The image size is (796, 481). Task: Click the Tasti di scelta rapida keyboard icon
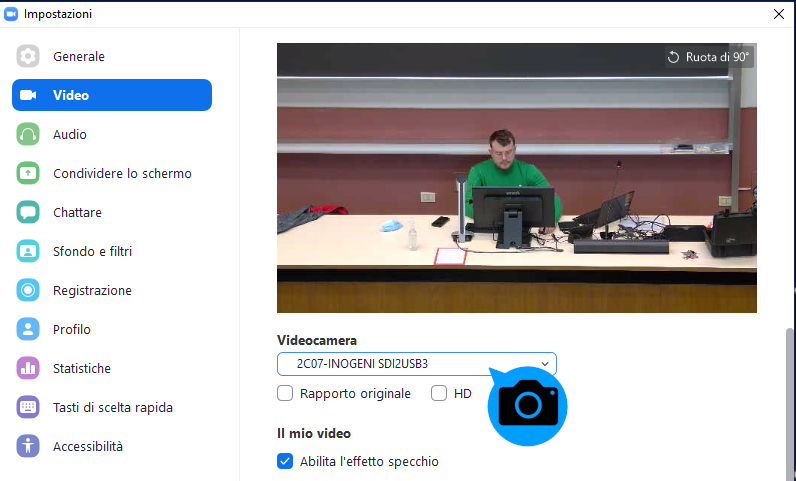click(28, 407)
